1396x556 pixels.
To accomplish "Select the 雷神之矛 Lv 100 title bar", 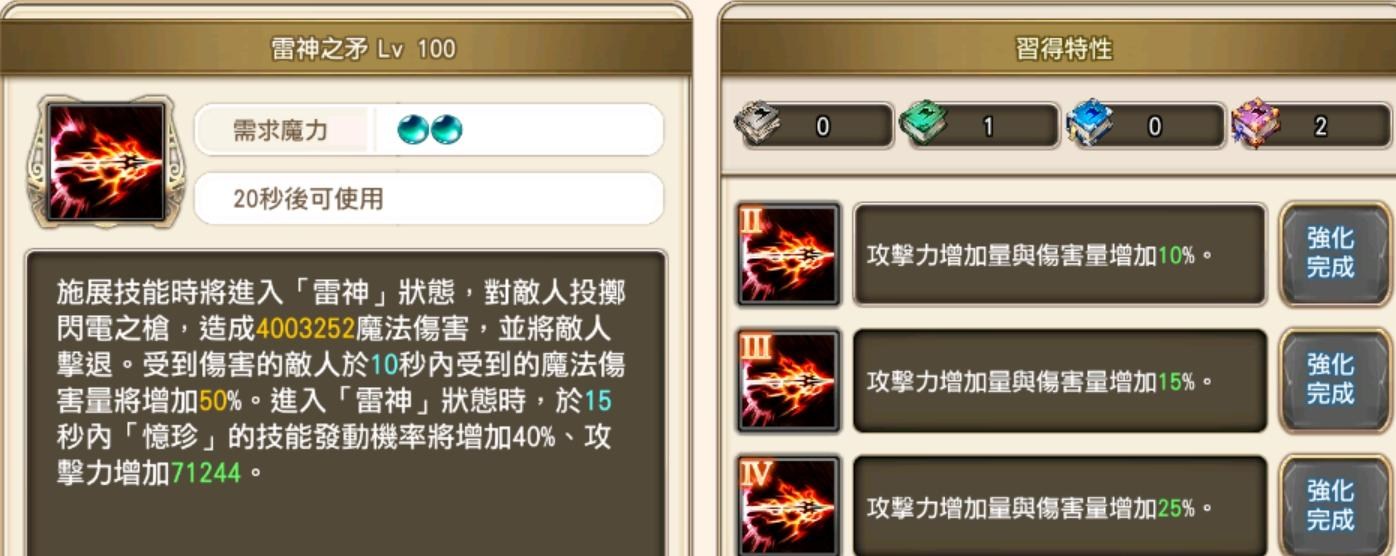I will click(x=345, y=47).
